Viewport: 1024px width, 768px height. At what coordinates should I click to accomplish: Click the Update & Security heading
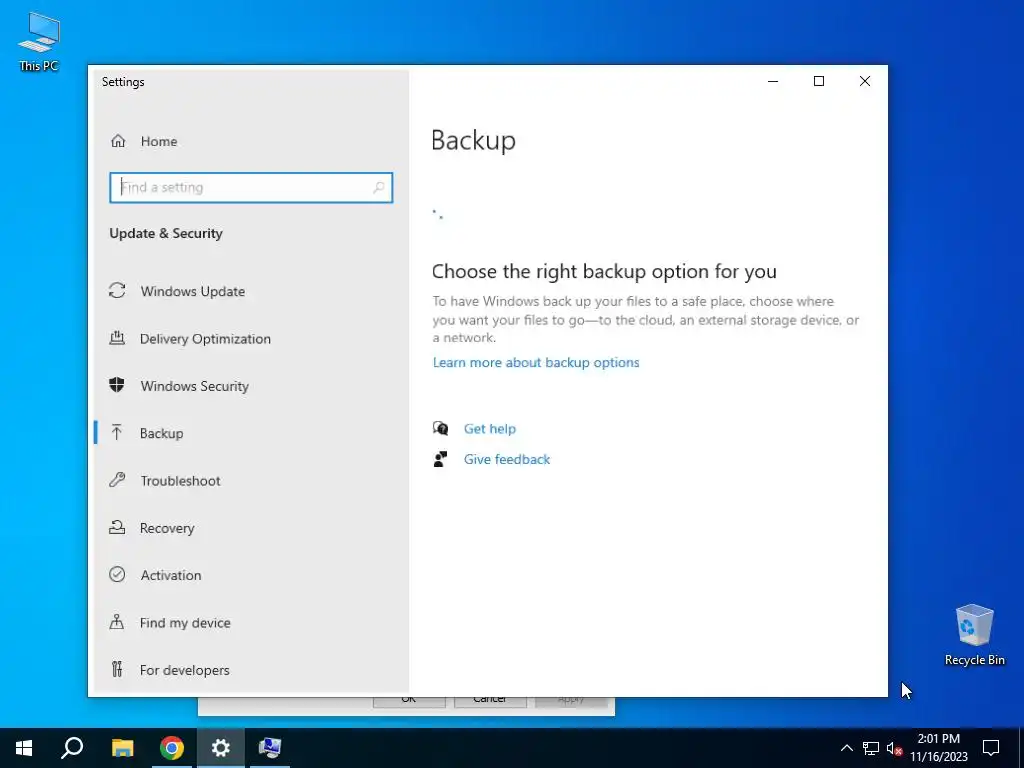(x=166, y=233)
